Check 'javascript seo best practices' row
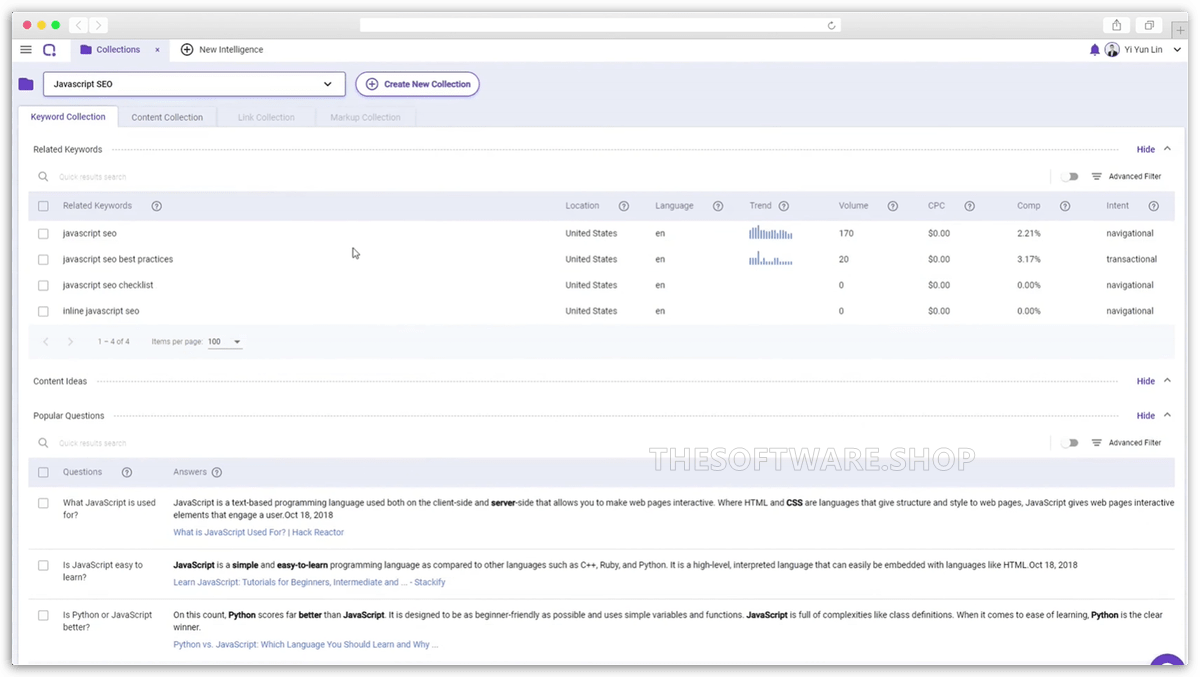 [x=43, y=259]
